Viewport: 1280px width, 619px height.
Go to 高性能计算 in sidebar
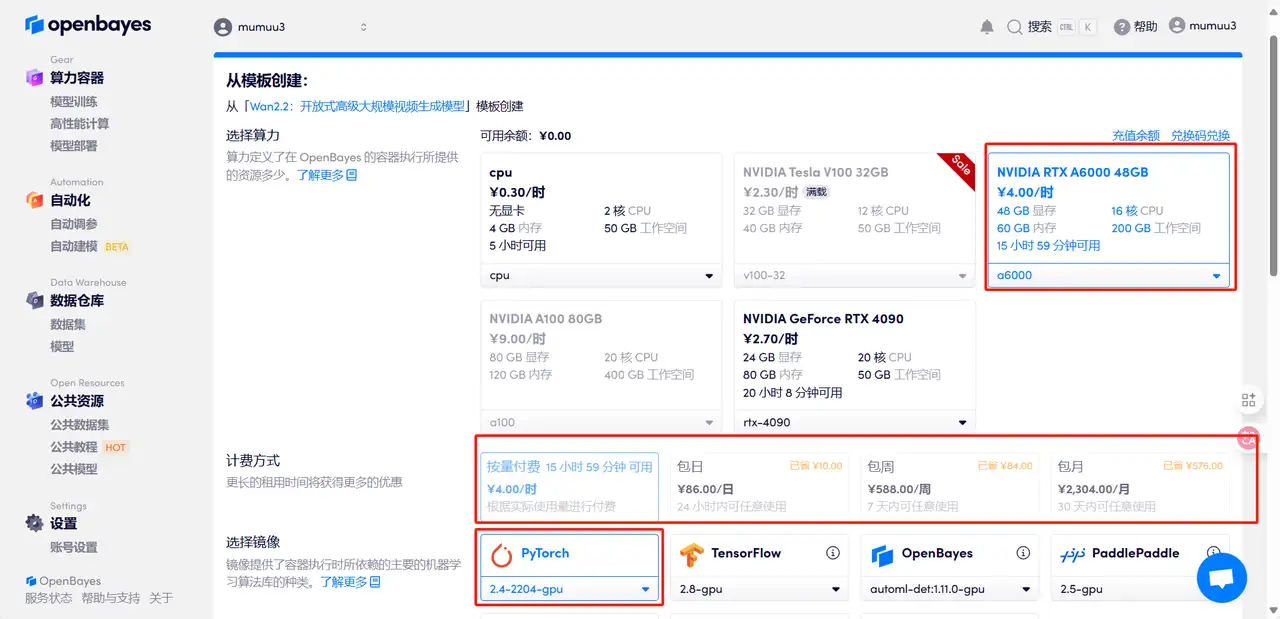80,124
